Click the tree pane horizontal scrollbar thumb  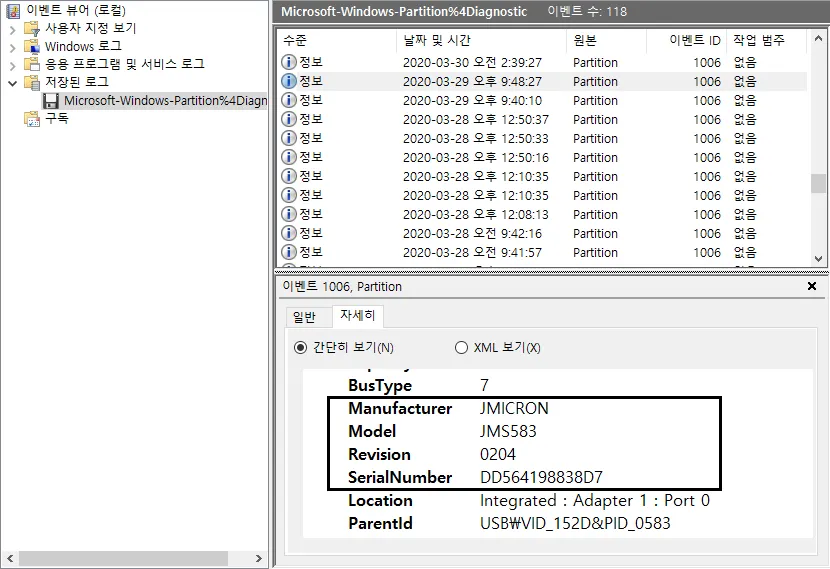tap(123, 558)
